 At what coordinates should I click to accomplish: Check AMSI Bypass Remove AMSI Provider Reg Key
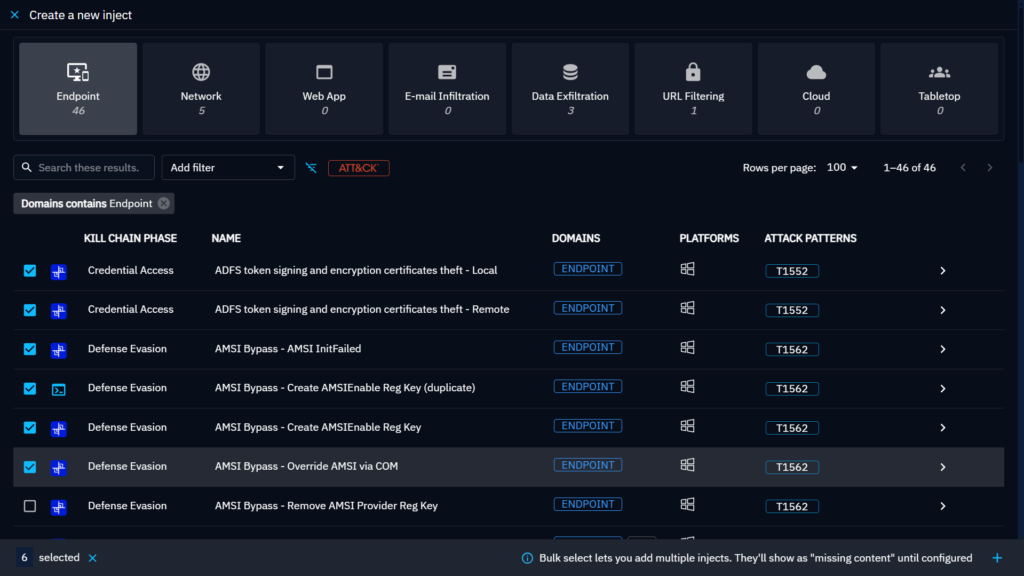point(30,506)
